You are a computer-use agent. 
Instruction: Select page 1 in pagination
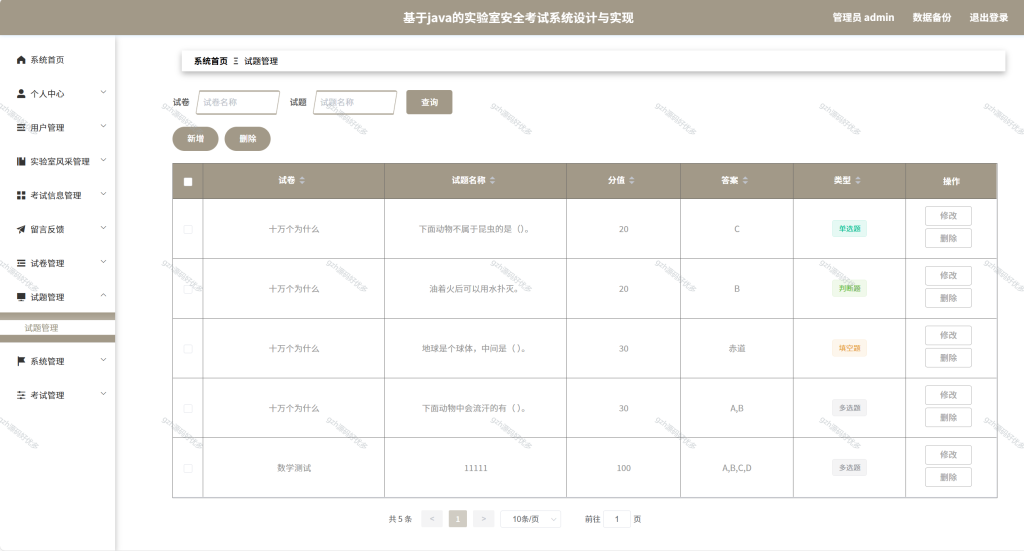click(458, 519)
